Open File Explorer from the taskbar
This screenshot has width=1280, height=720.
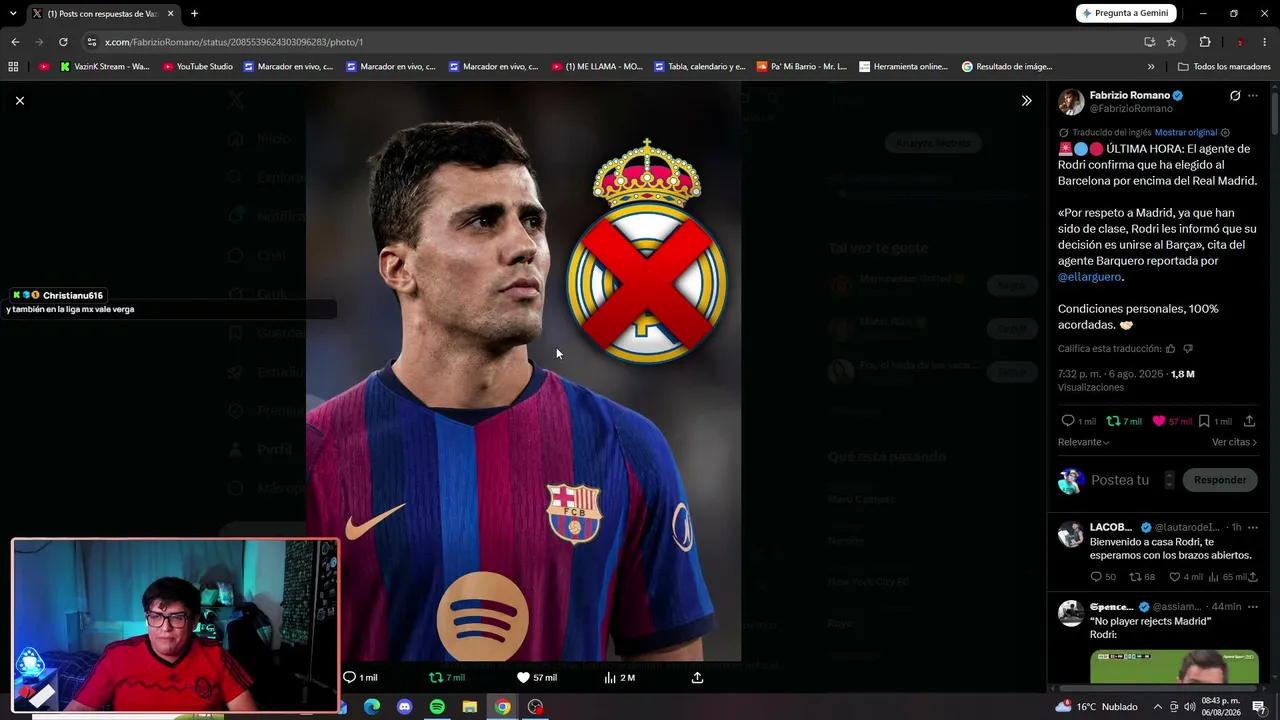point(469,707)
